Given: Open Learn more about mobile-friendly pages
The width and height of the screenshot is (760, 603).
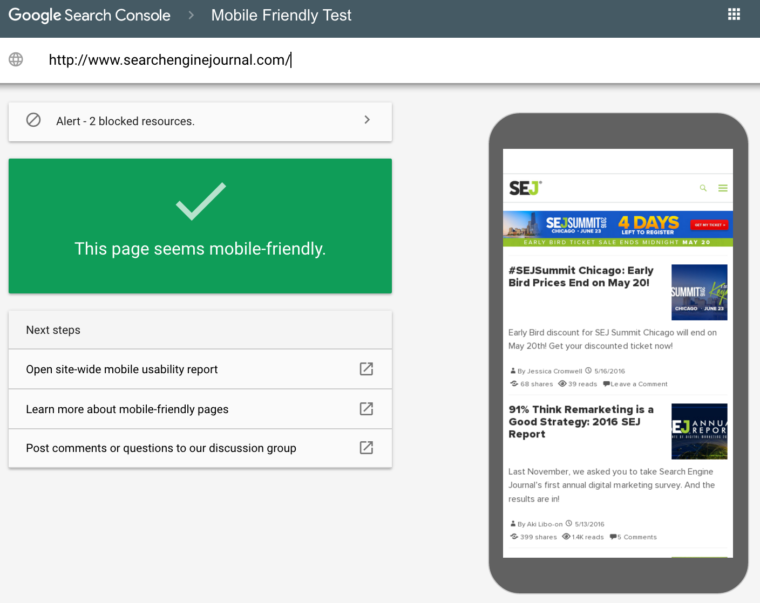Looking at the screenshot, I should 200,409.
